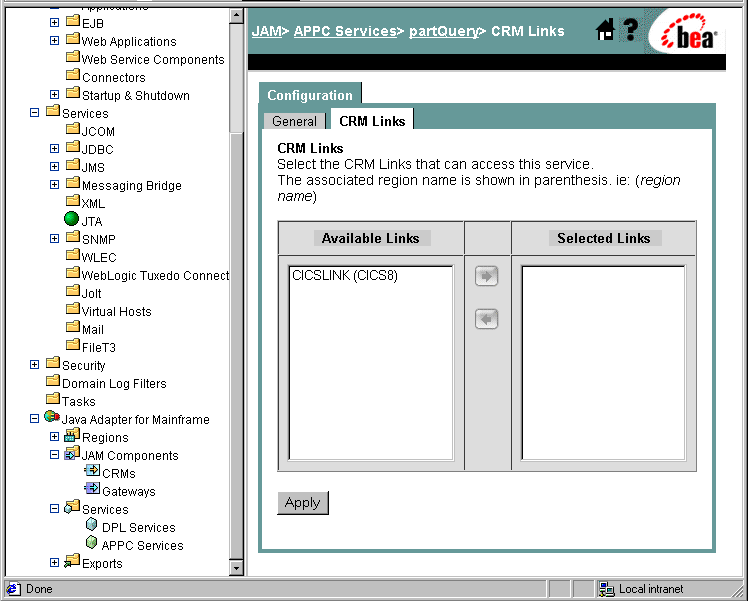Click the Connectors folder icon
This screenshot has width=748, height=601.
point(73,74)
